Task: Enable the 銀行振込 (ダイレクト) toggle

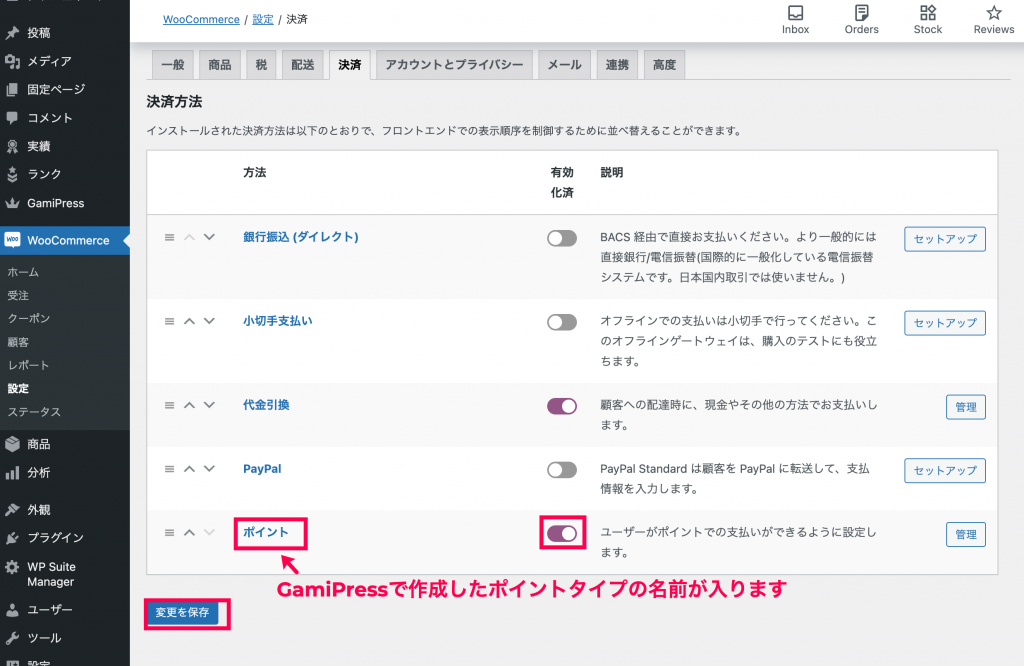Action: coord(562,238)
